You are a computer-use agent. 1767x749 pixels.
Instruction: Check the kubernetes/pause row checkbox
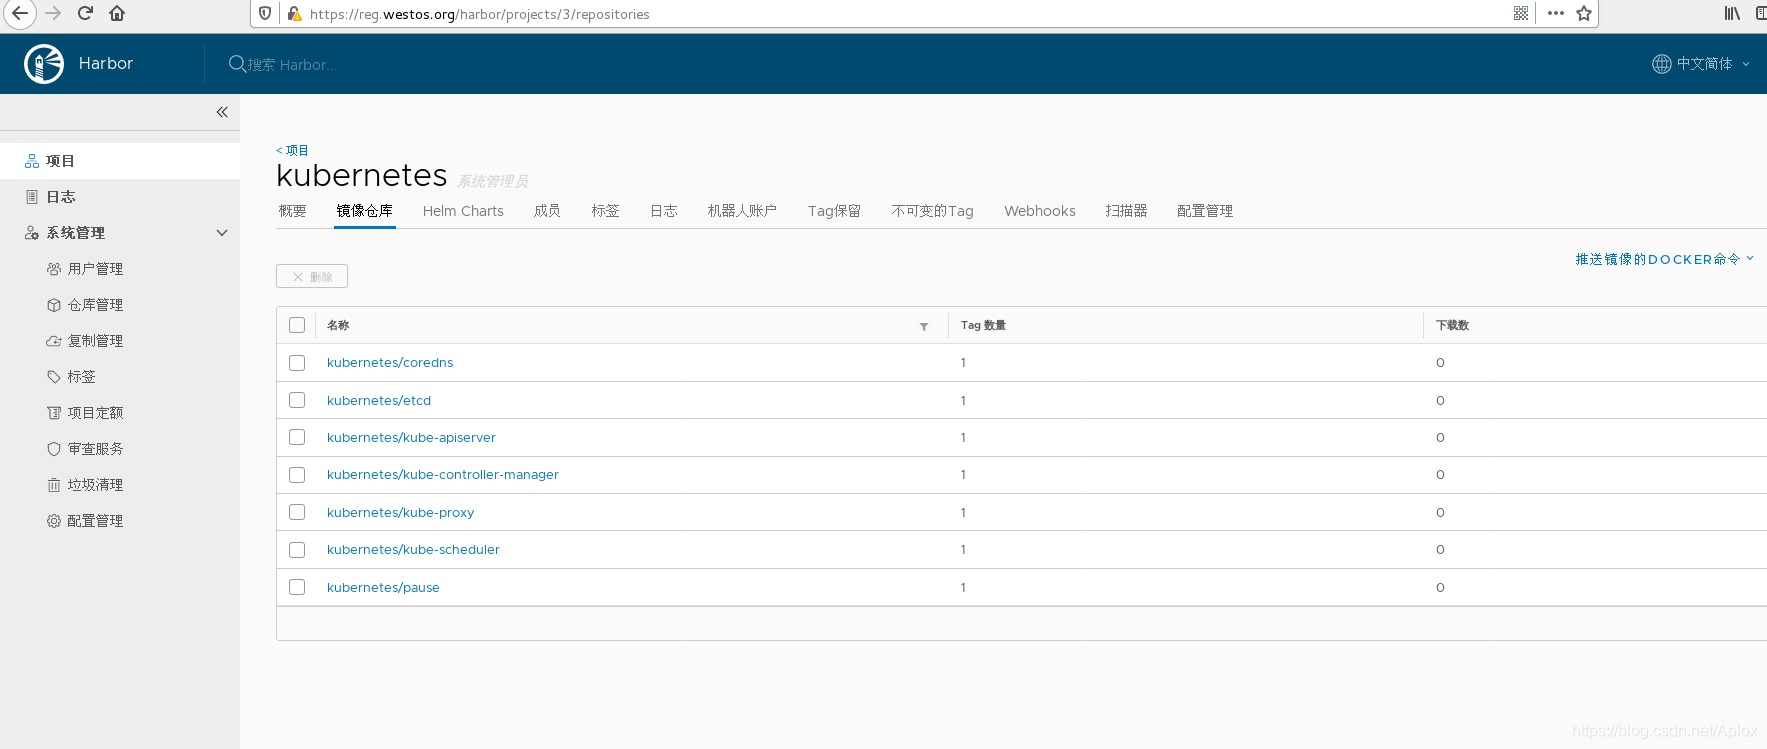[x=297, y=587]
